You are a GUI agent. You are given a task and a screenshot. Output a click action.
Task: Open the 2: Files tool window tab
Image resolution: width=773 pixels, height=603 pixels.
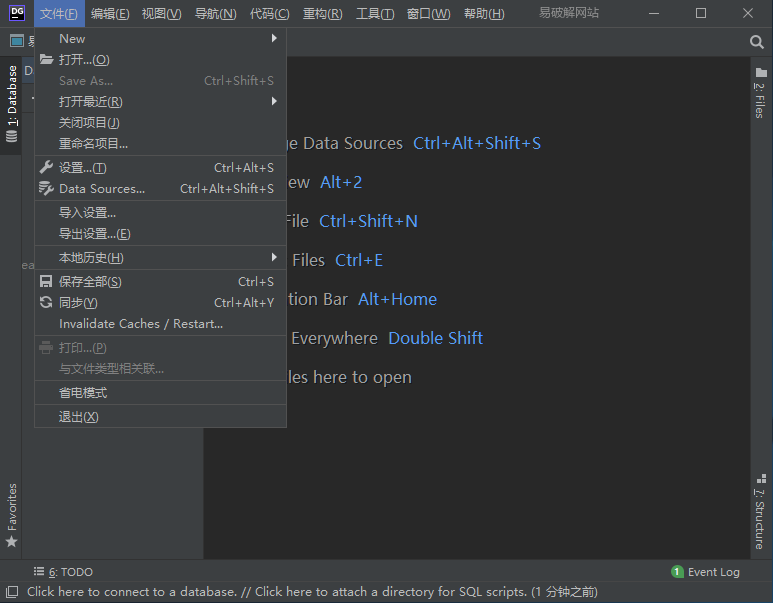tap(761, 94)
